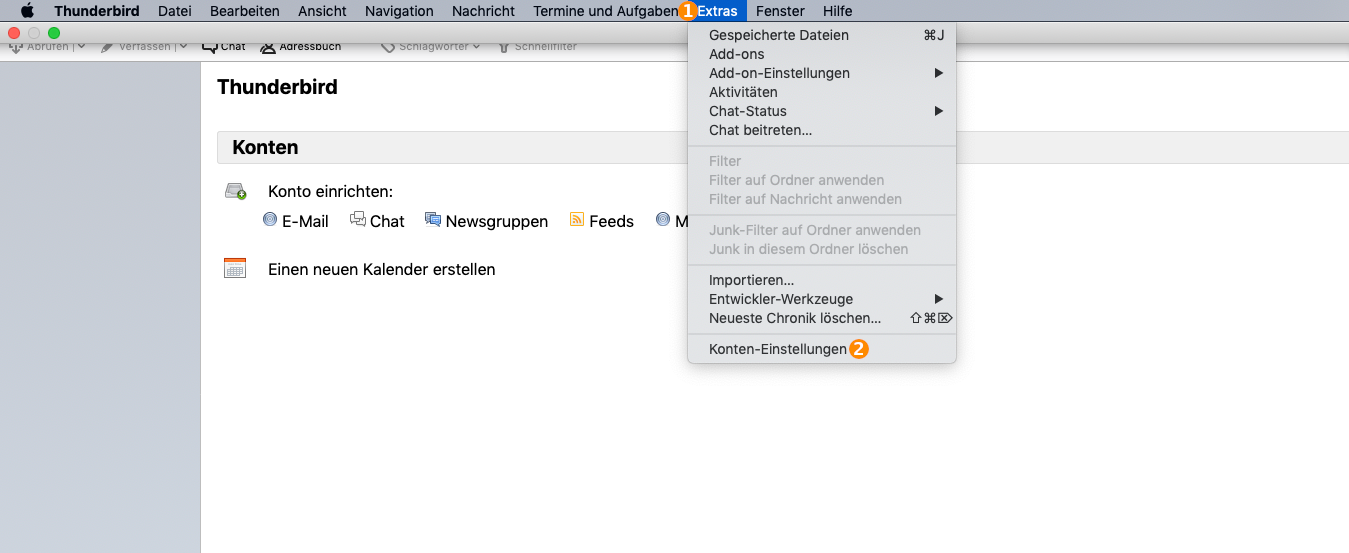Viewport: 1349px width, 553px height.
Task: Set up a Chat account under Konten
Action: pyautogui.click(x=377, y=221)
